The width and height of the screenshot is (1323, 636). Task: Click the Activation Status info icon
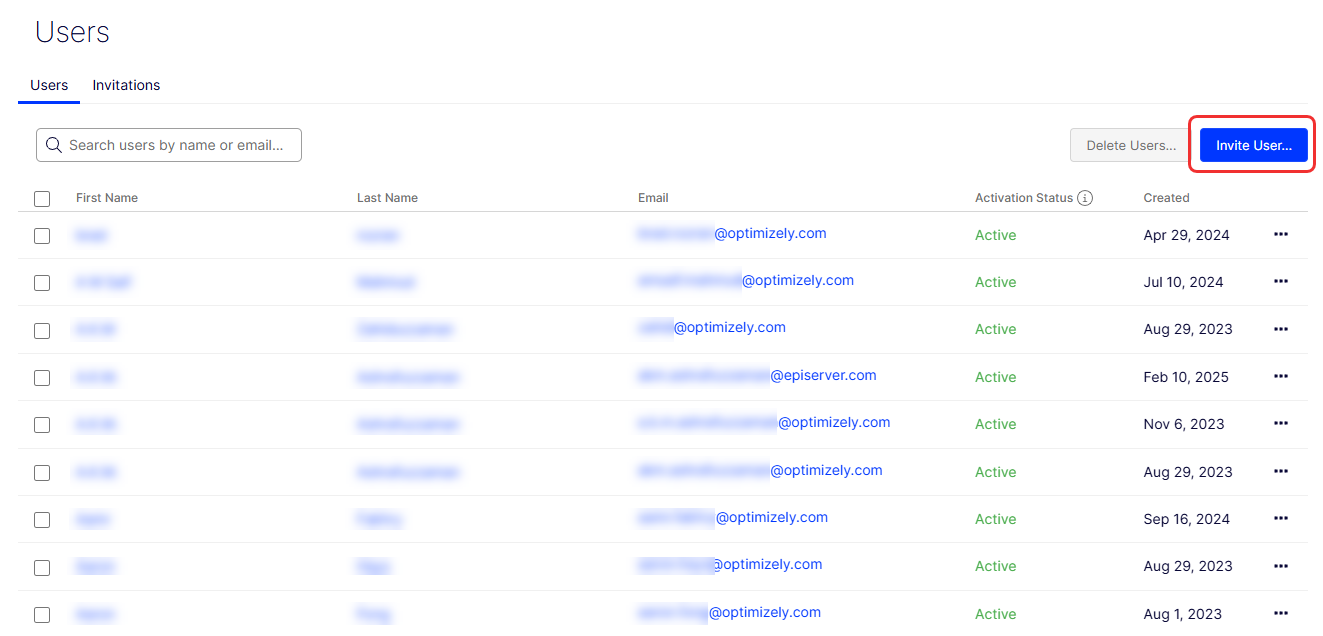tap(1085, 198)
